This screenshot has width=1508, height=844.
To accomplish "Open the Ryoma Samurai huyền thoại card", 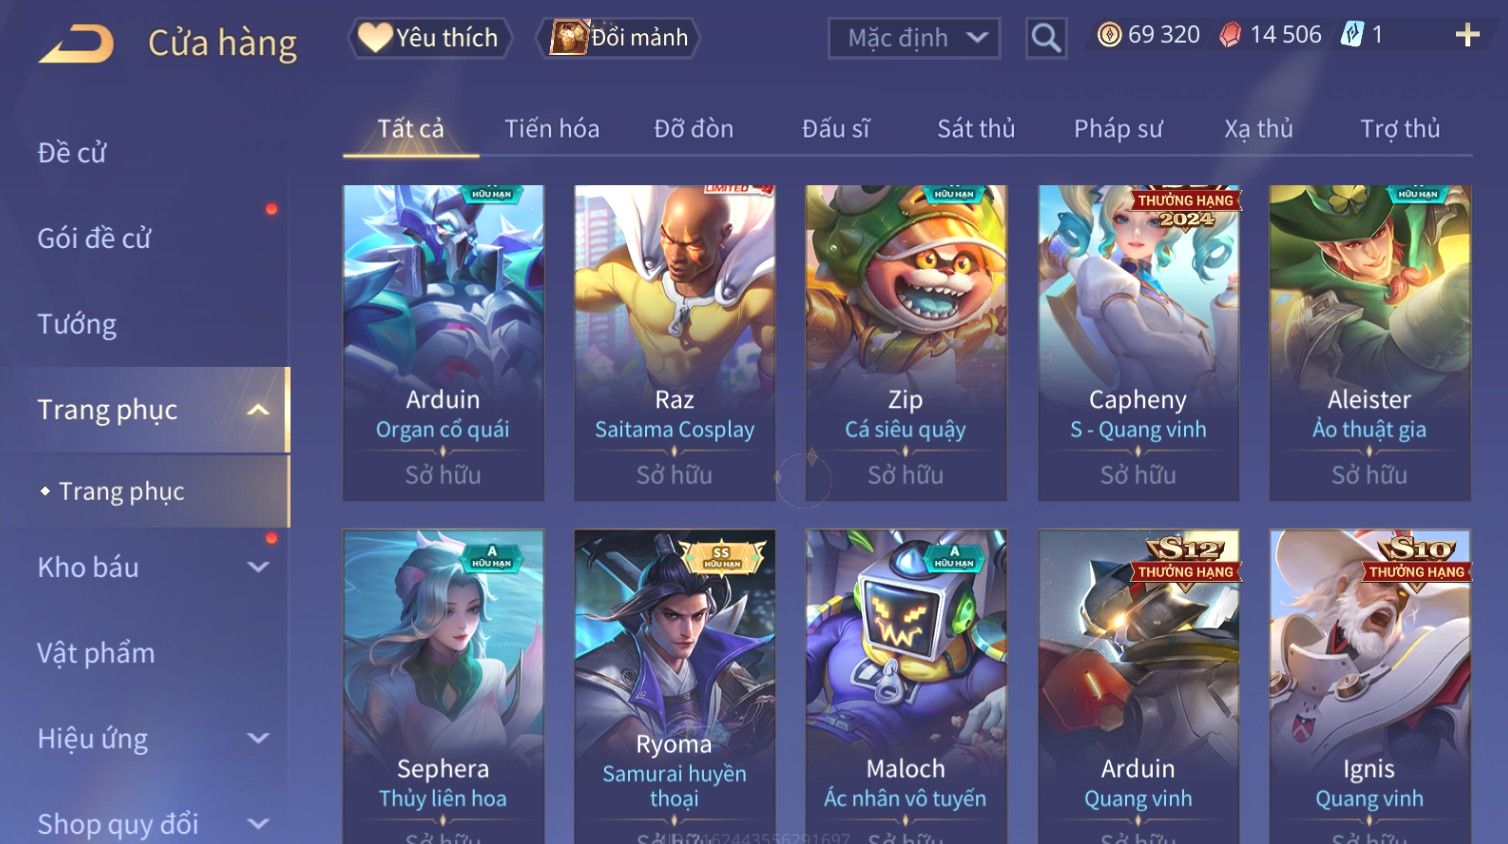I will 674,686.
